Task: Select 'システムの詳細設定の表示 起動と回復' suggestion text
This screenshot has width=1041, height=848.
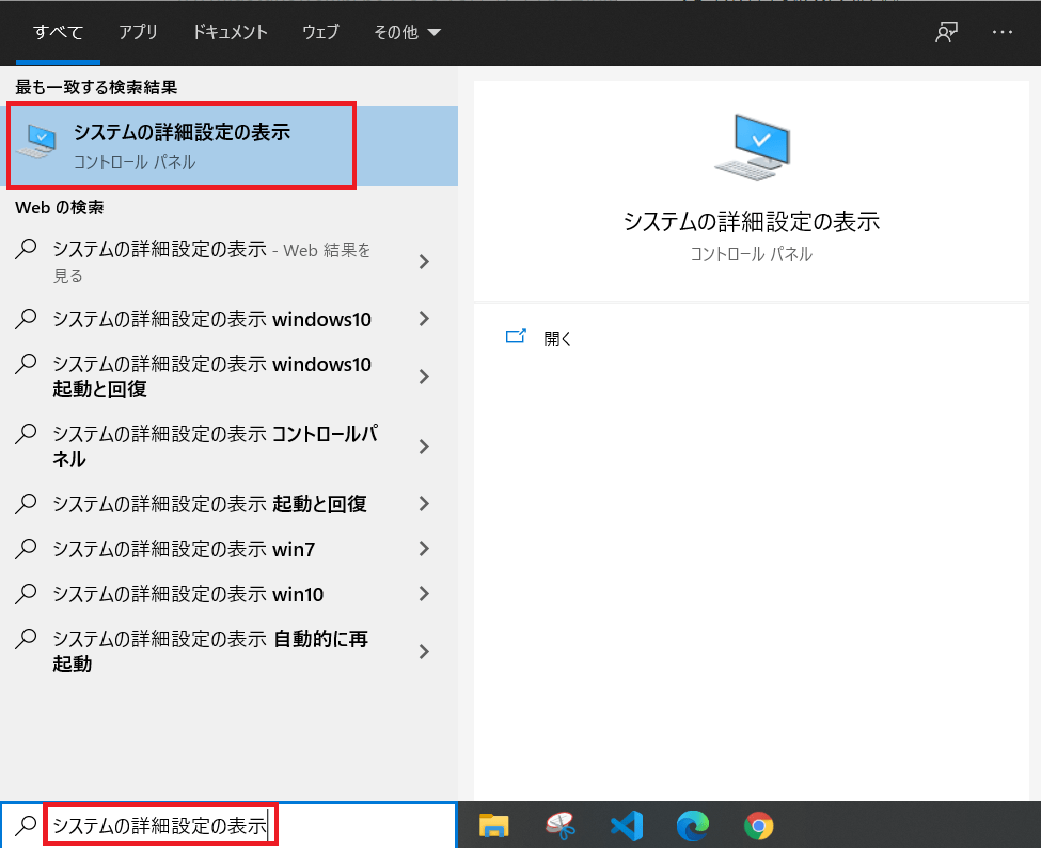Action: [209, 503]
